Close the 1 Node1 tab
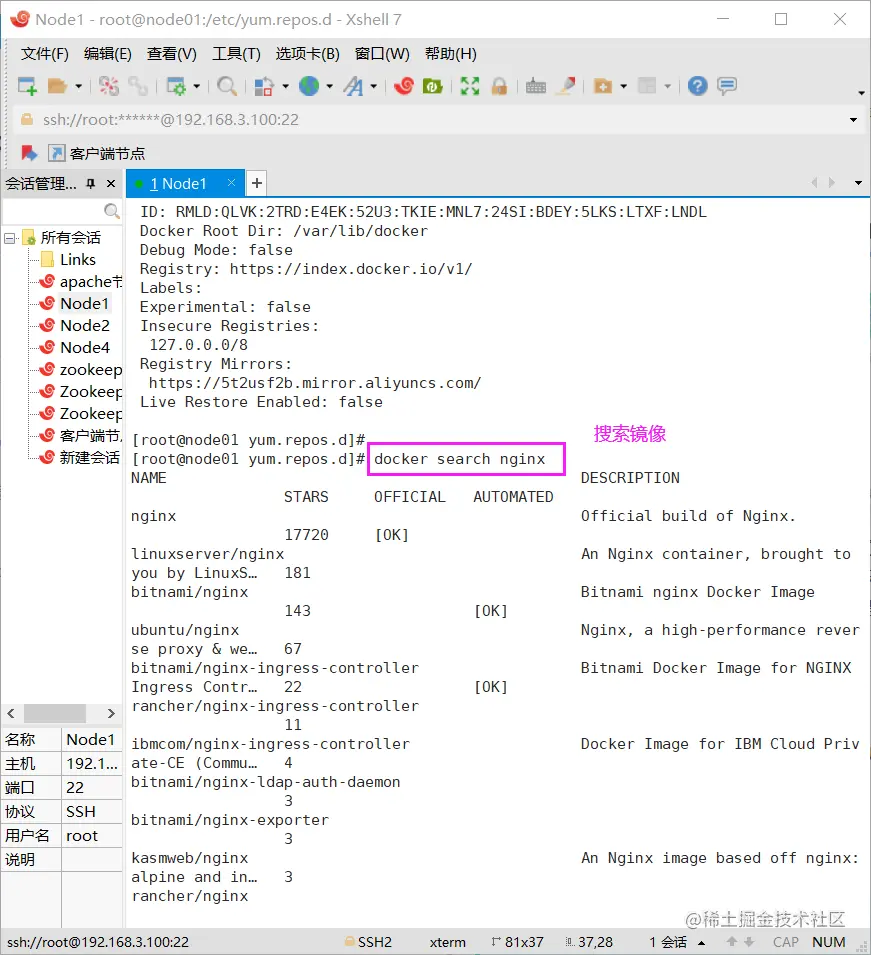 point(231,183)
